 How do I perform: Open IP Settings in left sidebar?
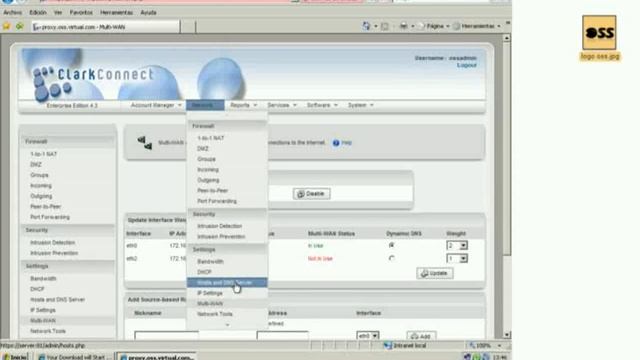43,310
